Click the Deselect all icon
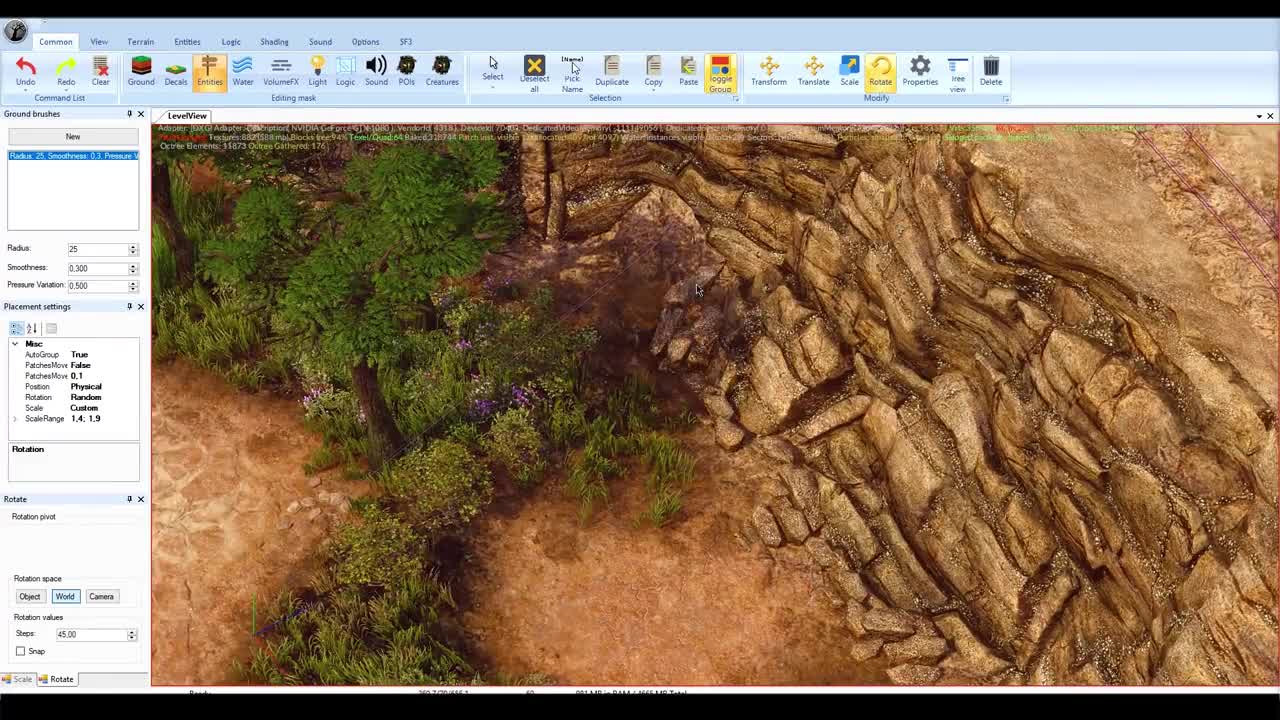 (x=534, y=66)
